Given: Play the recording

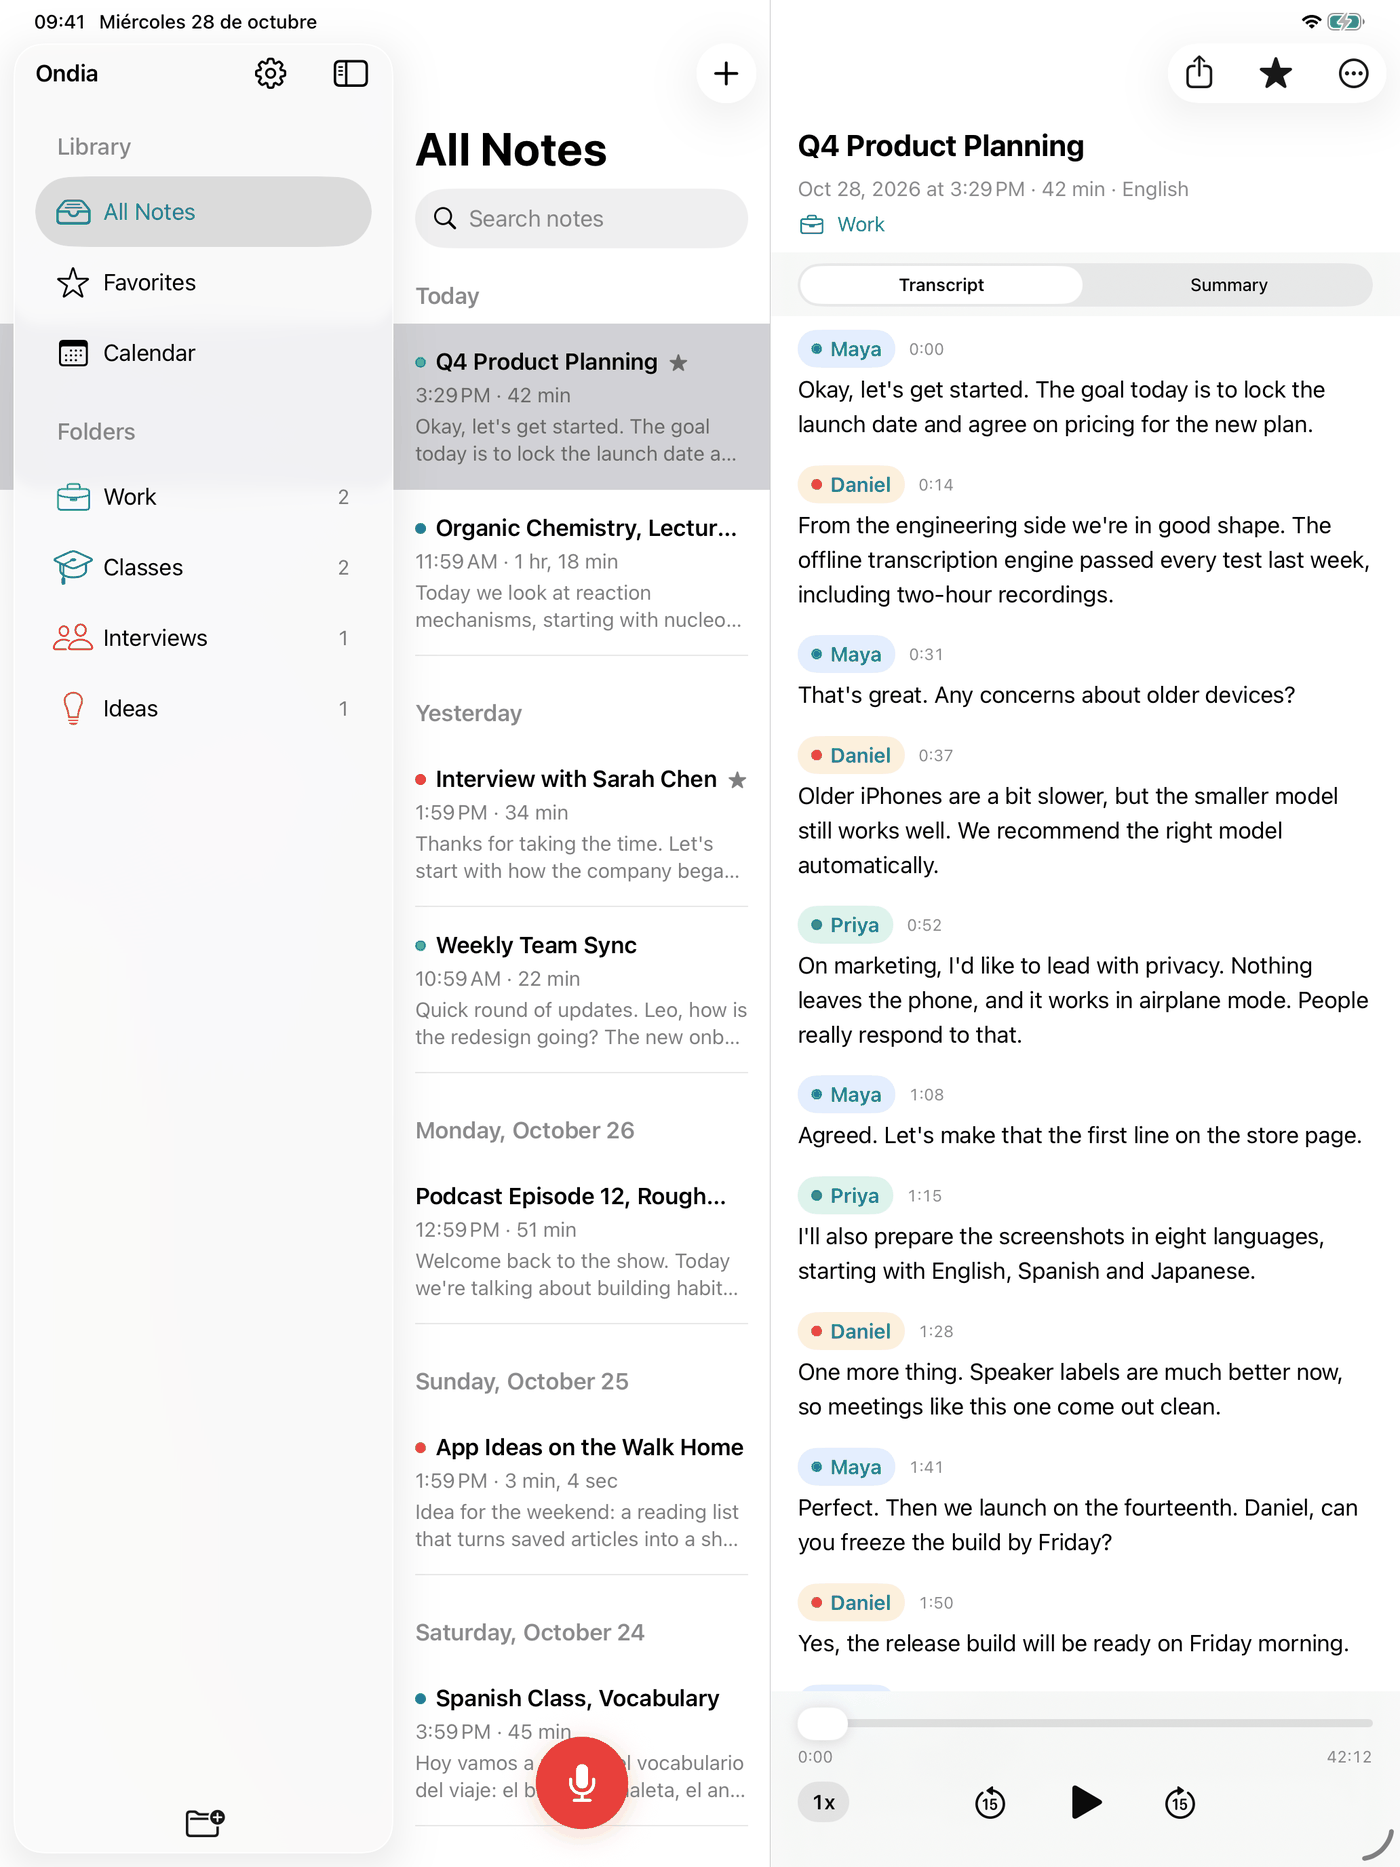Looking at the screenshot, I should pyautogui.click(x=1086, y=1802).
